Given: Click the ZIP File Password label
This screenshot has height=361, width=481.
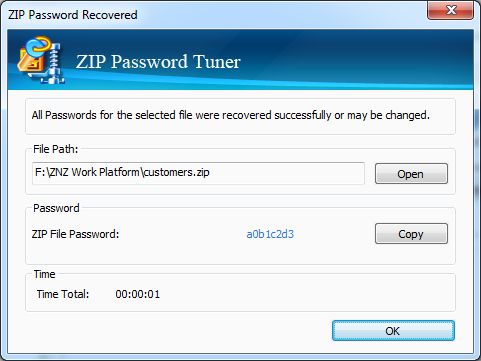Looking at the screenshot, I should coord(75,234).
